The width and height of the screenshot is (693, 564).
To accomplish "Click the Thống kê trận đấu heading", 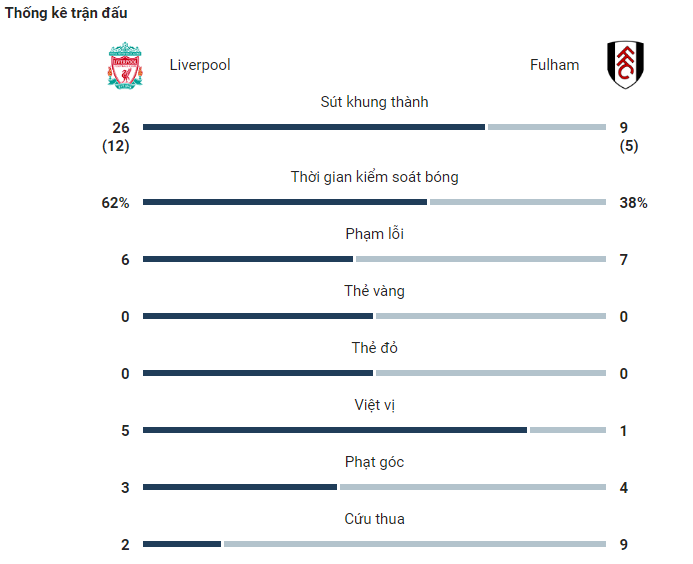I will (x=66, y=13).
